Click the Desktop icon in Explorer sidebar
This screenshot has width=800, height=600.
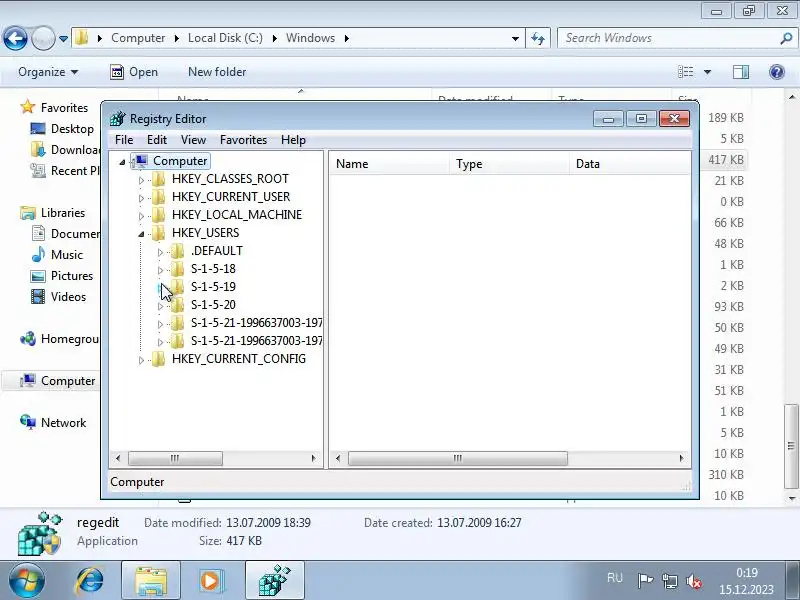coord(38,129)
